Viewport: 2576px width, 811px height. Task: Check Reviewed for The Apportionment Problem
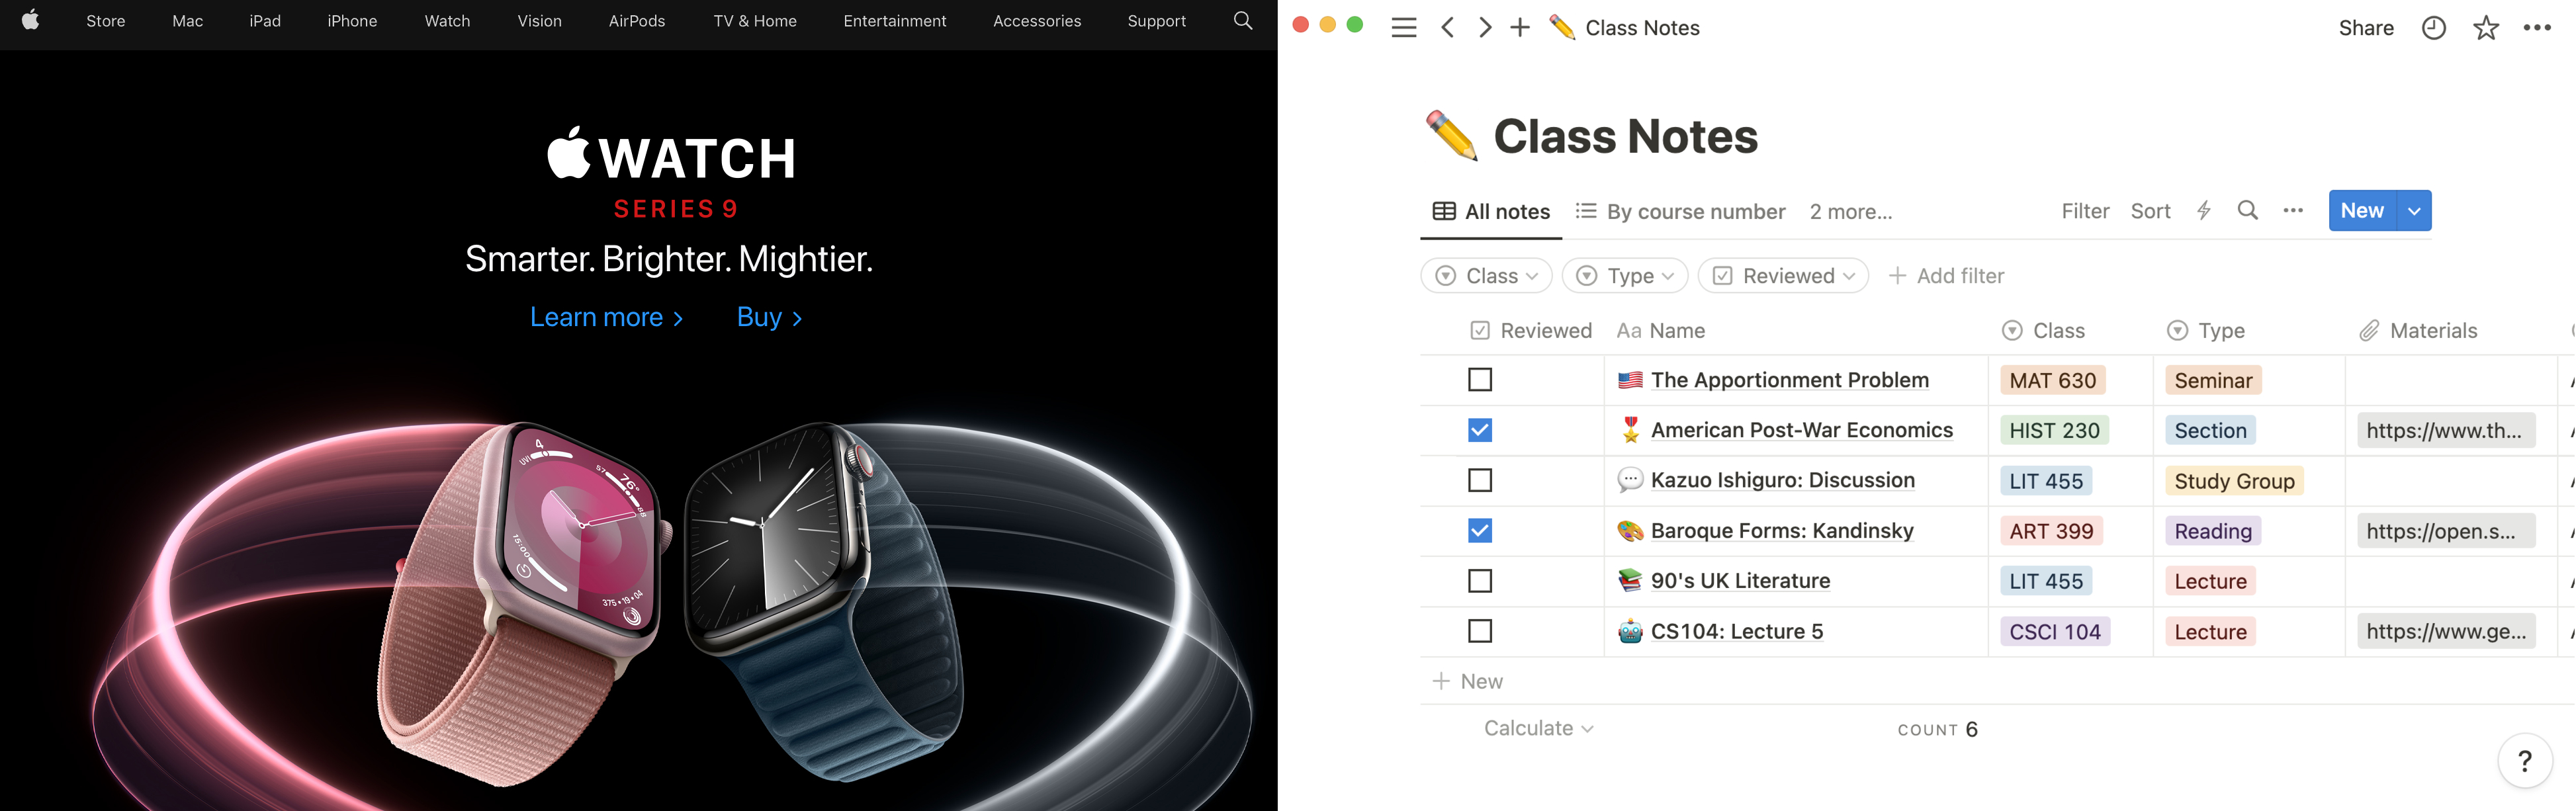click(x=1480, y=380)
